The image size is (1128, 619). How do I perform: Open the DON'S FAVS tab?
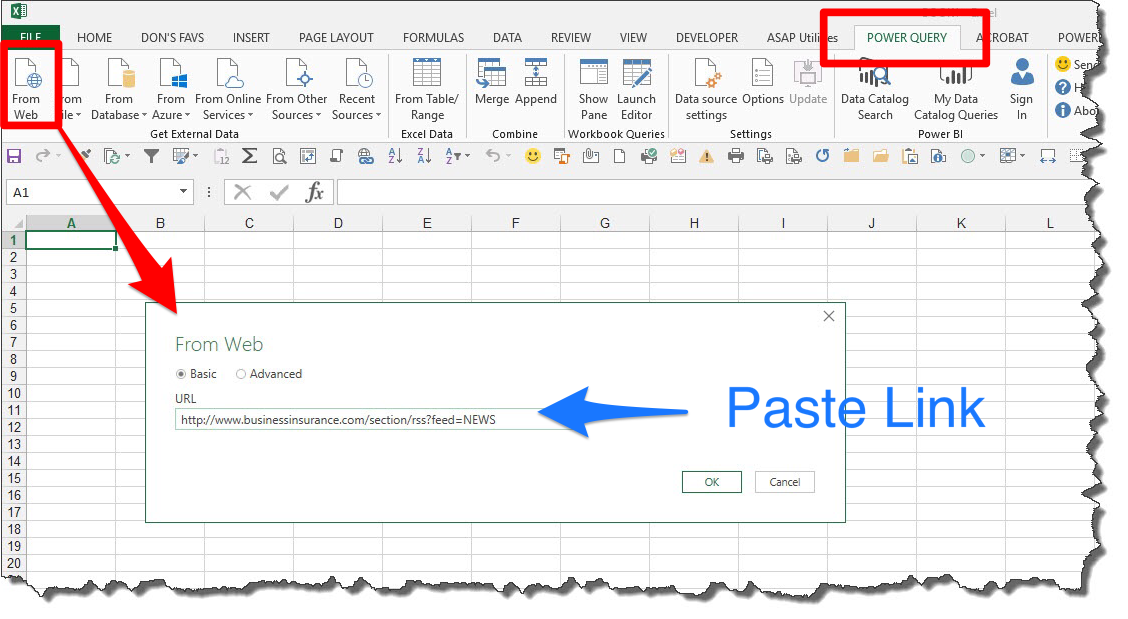pos(173,37)
